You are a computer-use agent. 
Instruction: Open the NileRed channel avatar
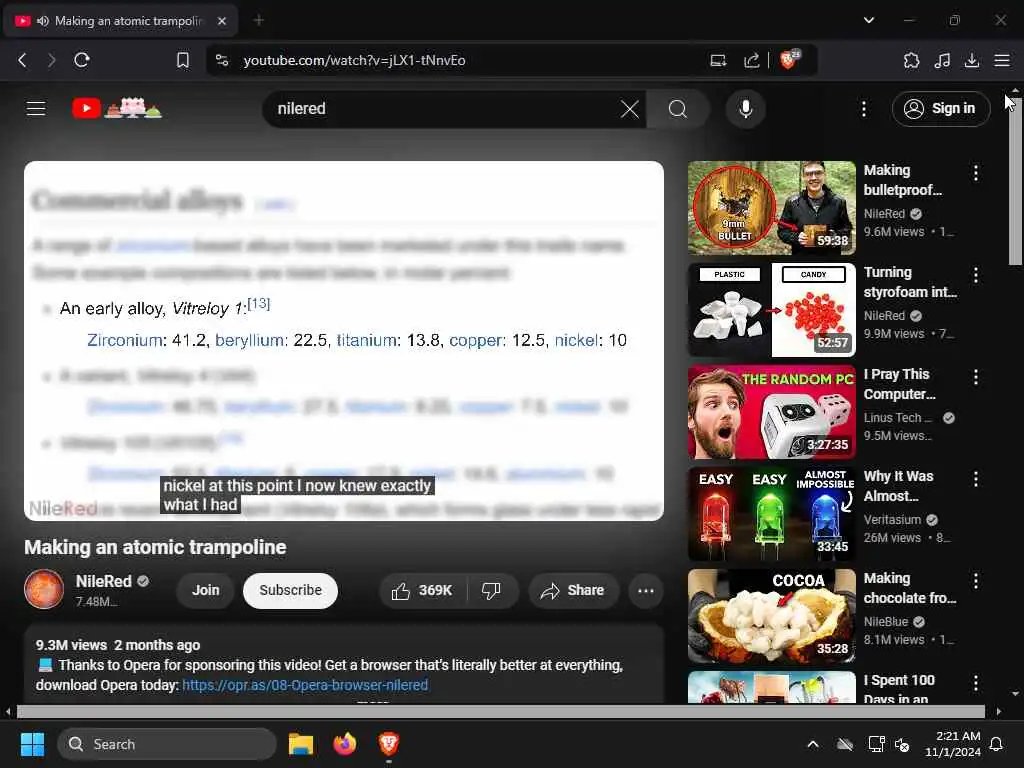click(x=44, y=589)
